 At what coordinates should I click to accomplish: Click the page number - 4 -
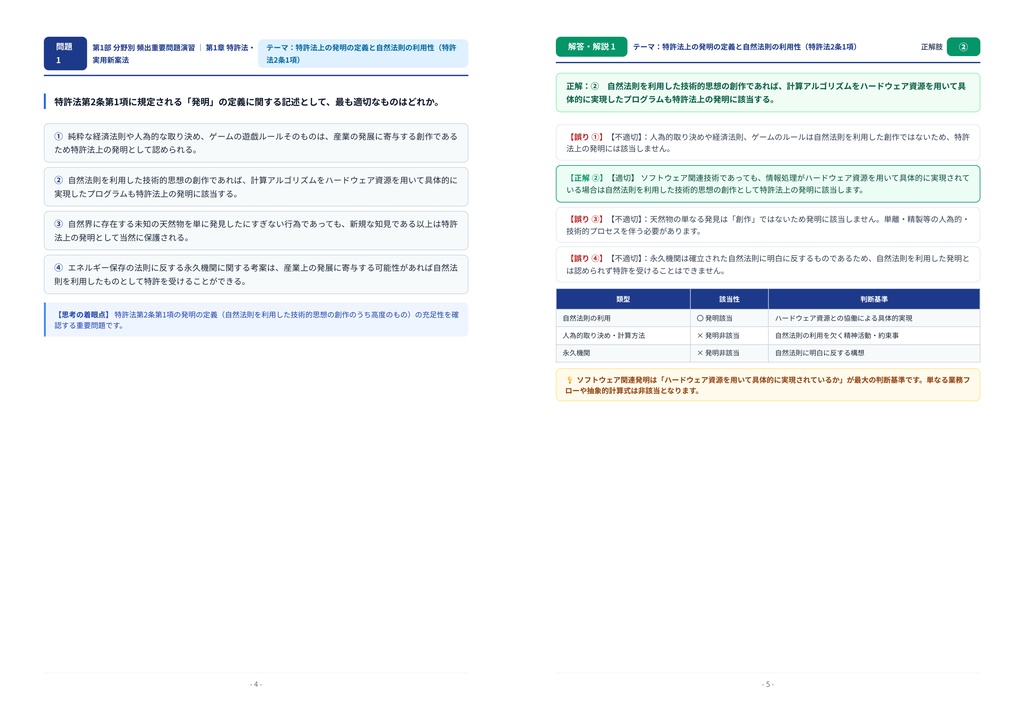[256, 684]
